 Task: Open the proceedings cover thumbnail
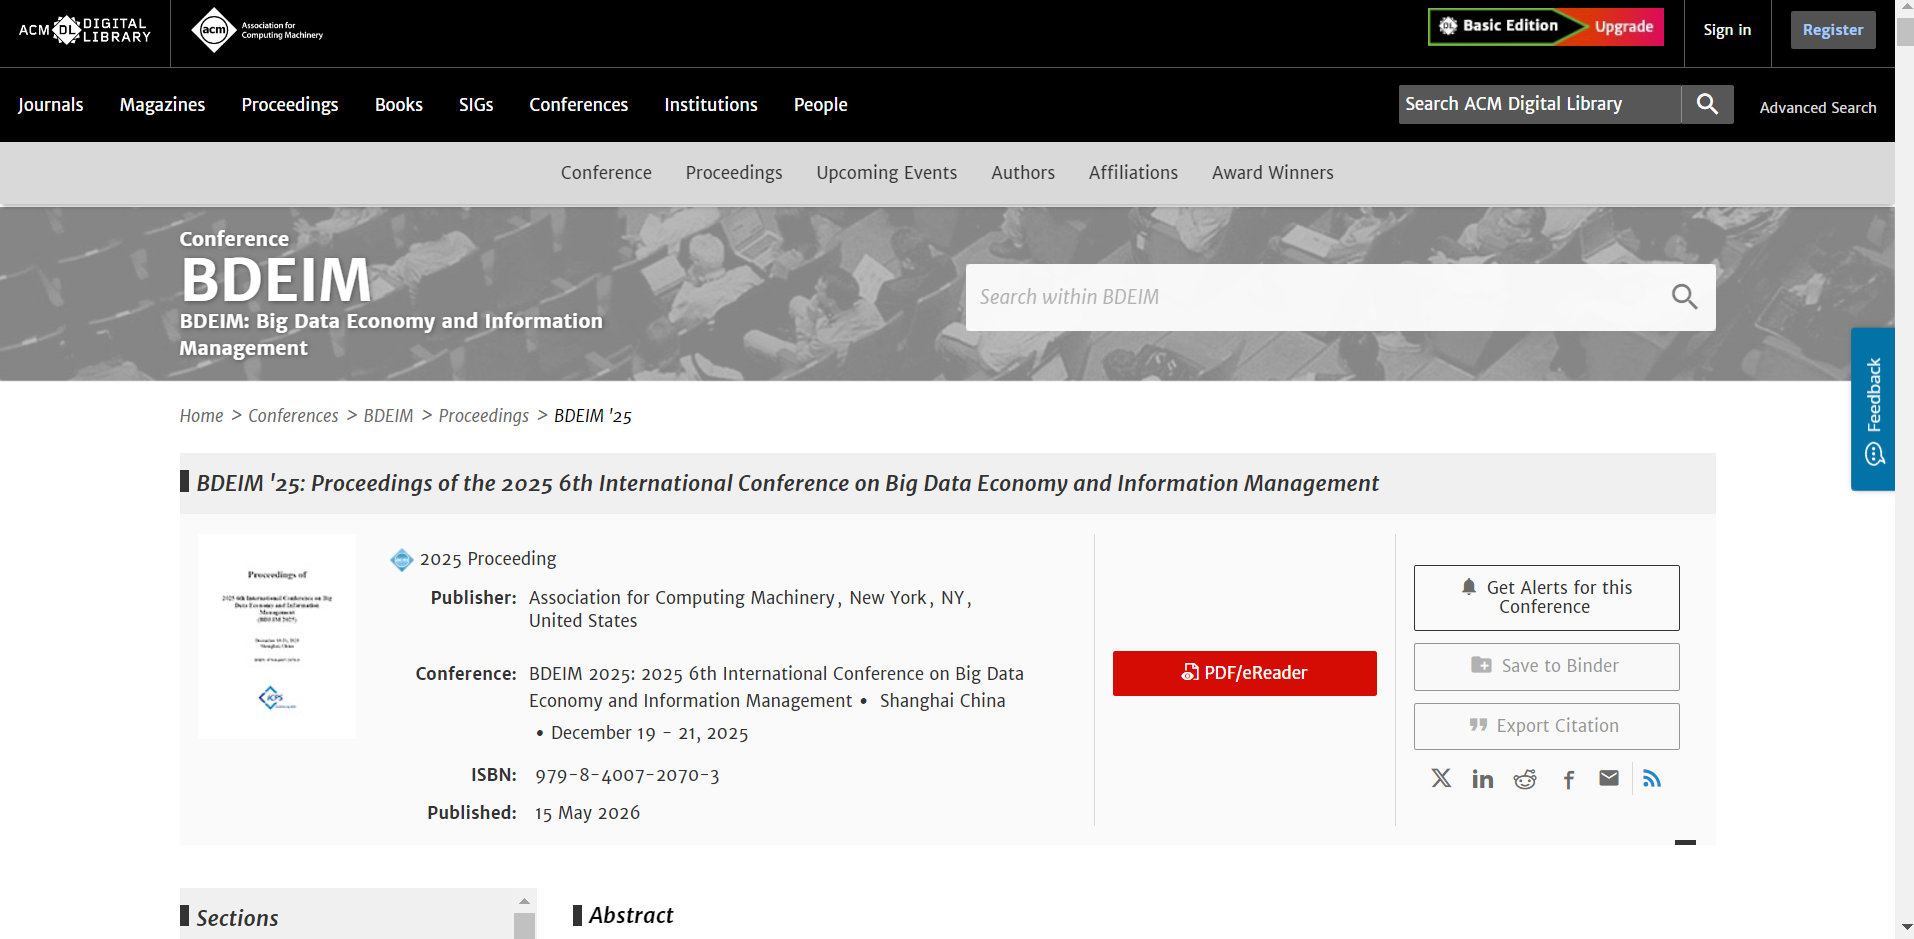(x=277, y=637)
